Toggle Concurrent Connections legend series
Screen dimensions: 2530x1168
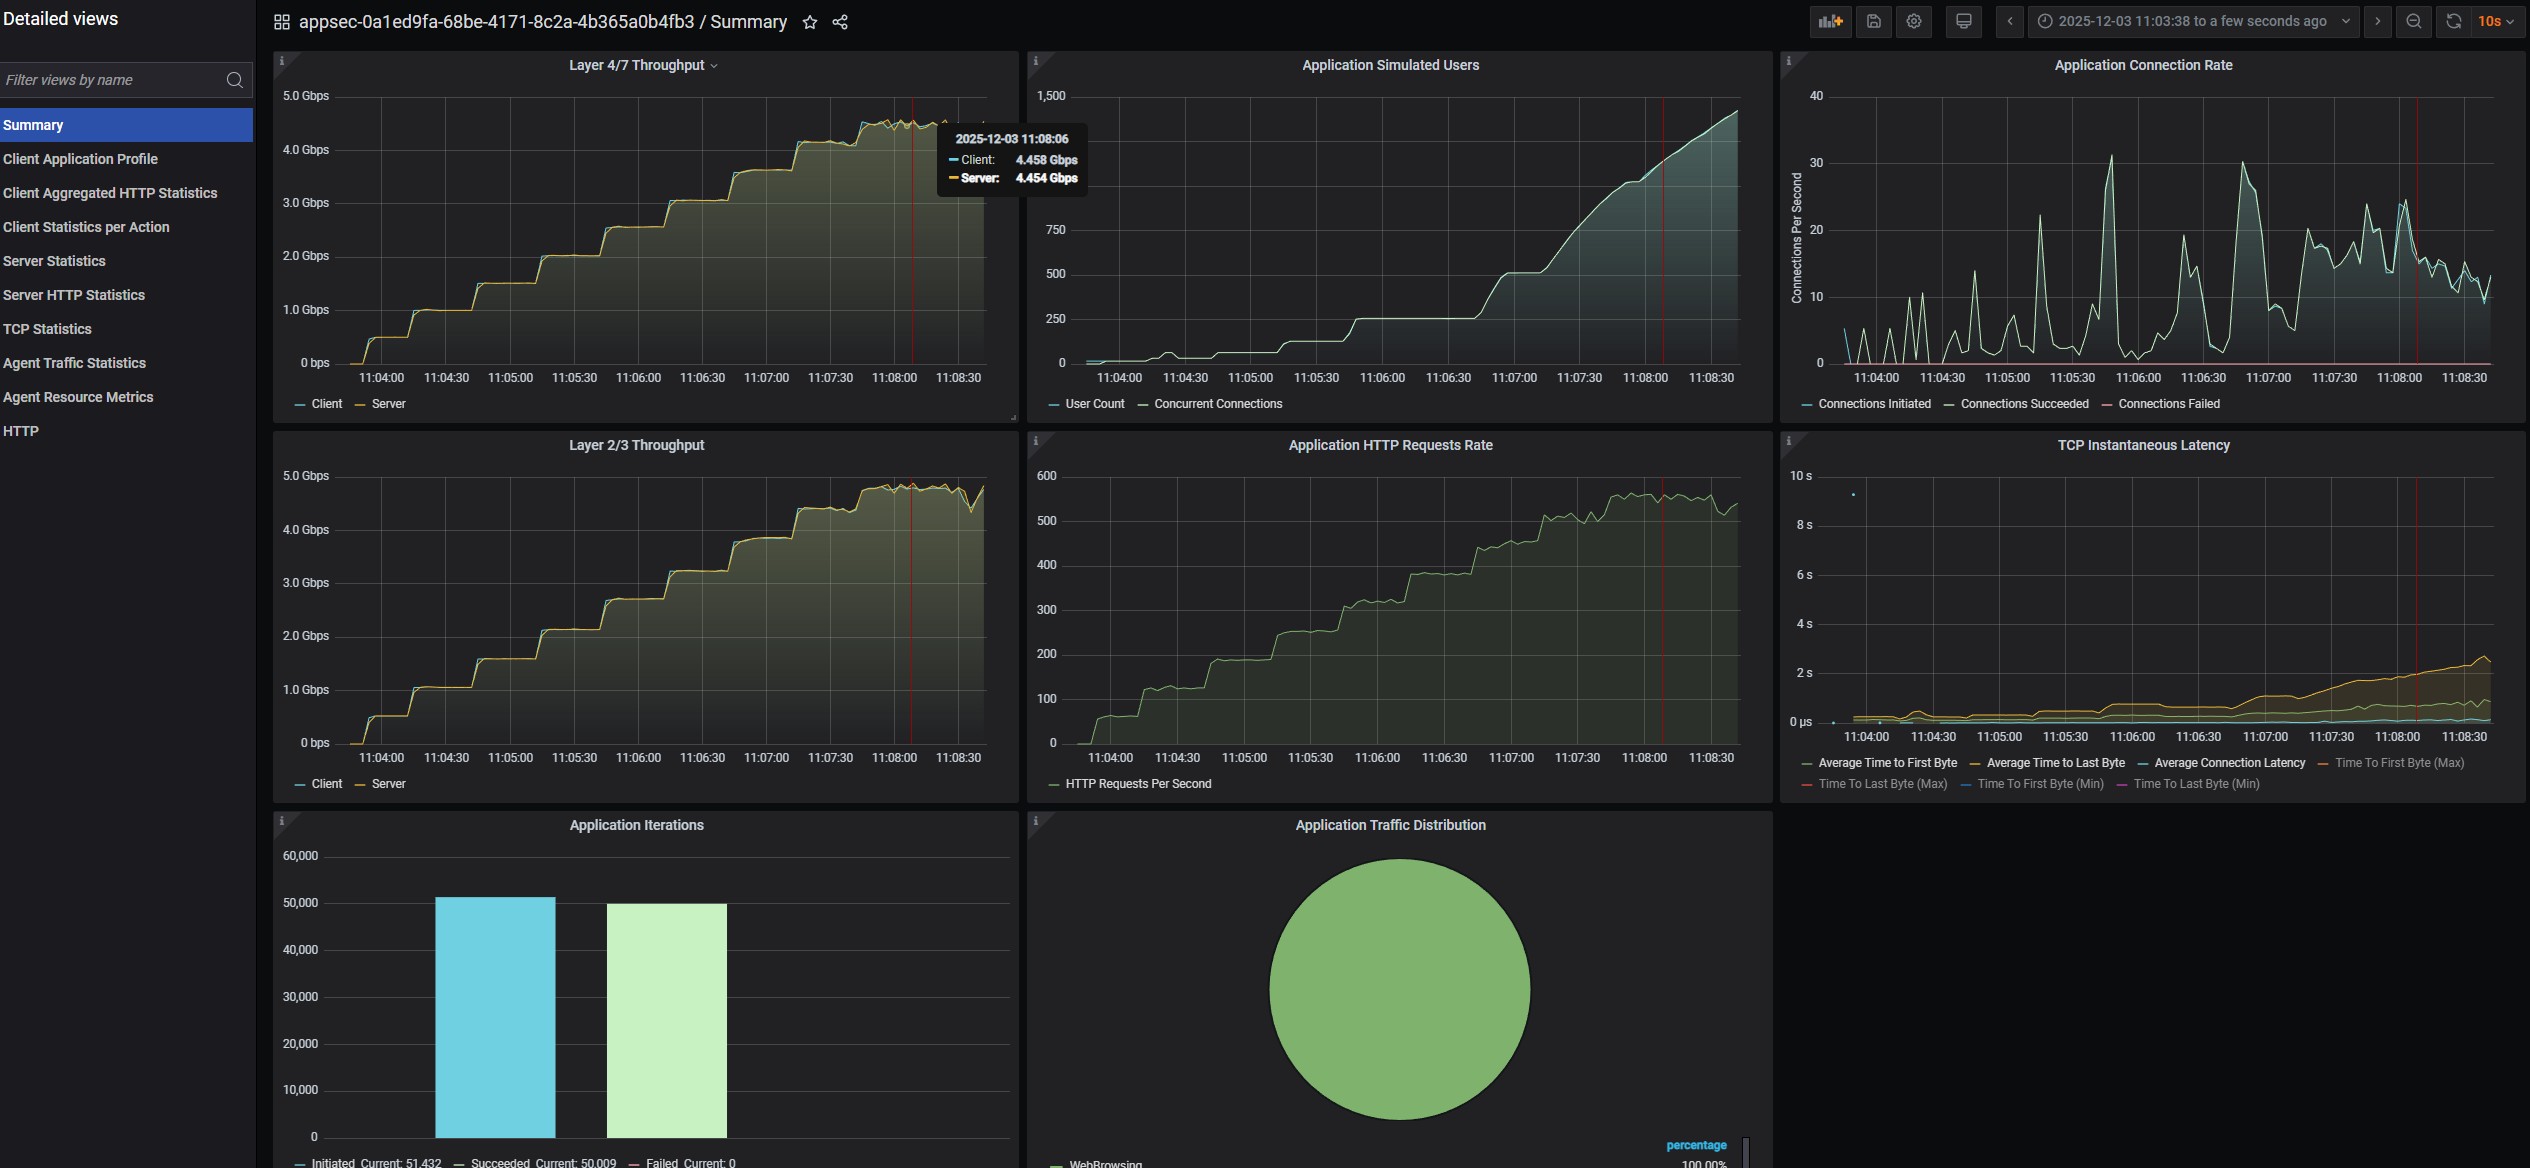point(1217,404)
